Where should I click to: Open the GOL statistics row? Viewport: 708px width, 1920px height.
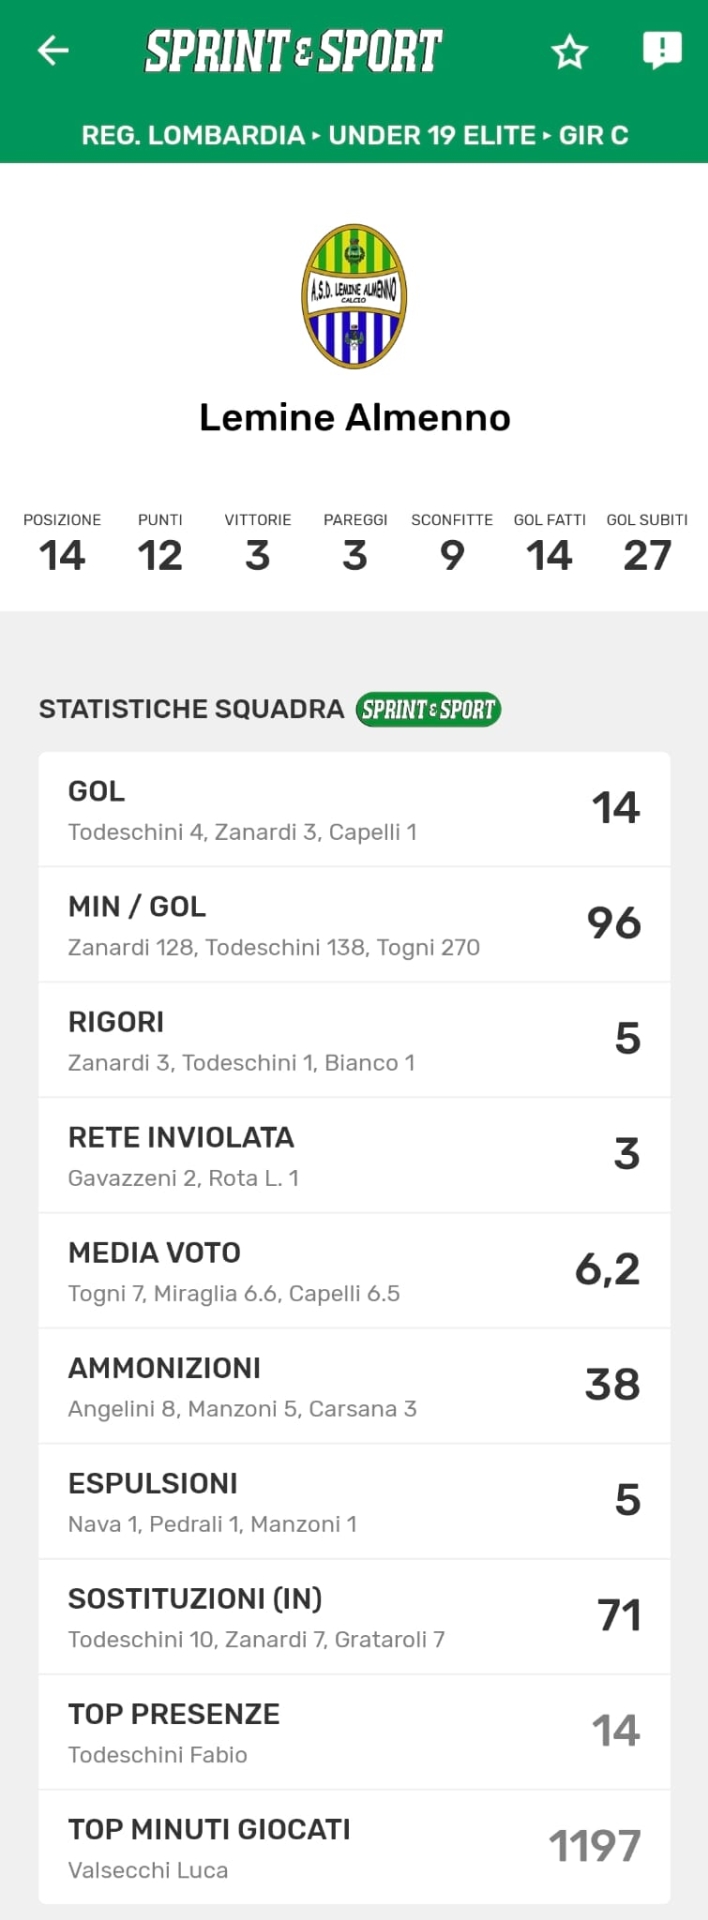(x=354, y=809)
